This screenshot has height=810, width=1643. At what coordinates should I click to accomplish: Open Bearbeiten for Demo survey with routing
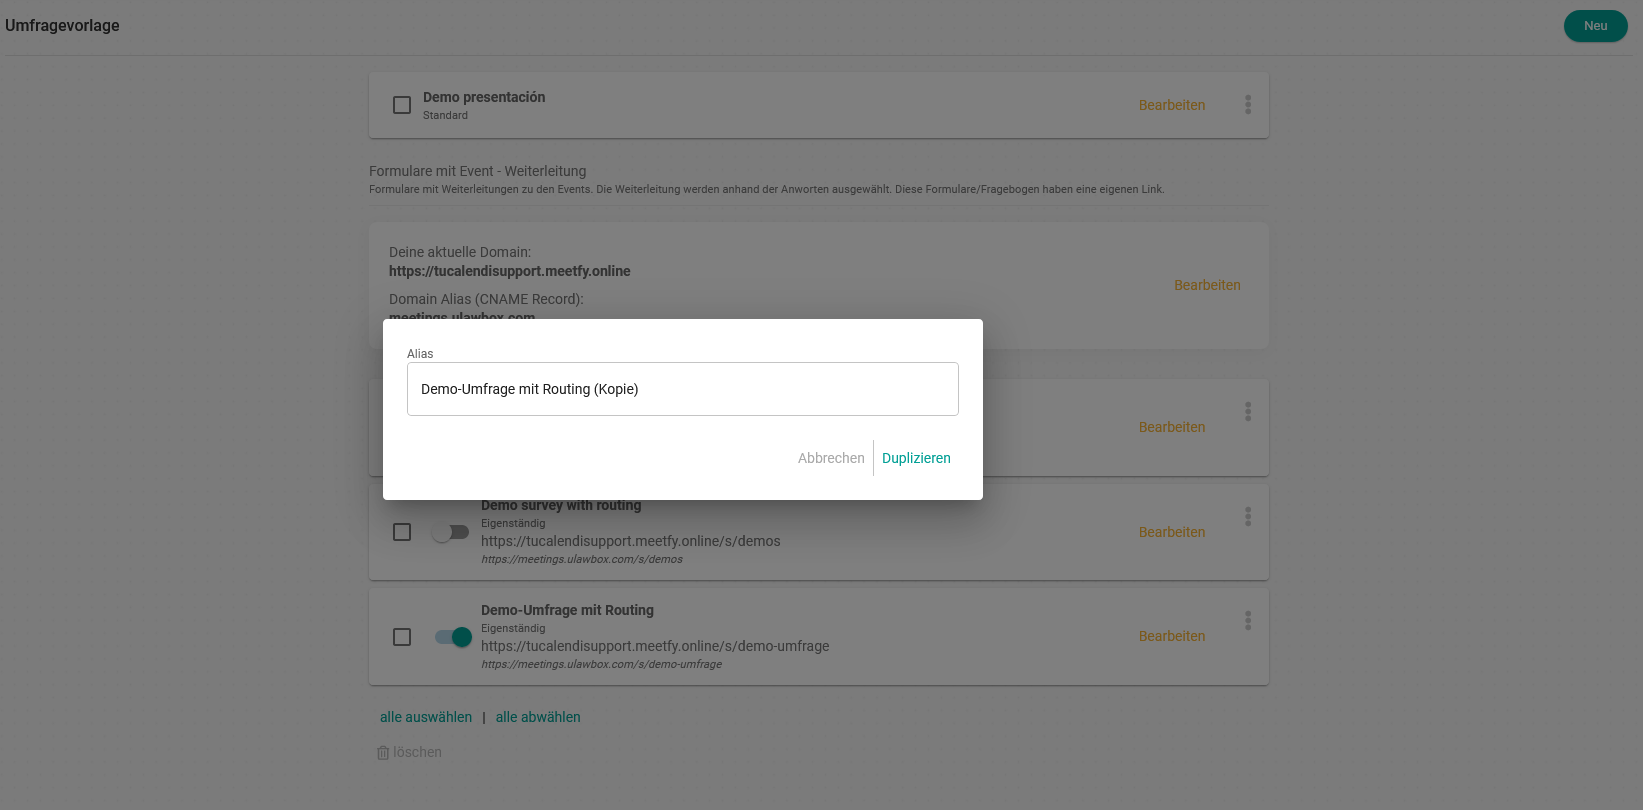[1172, 532]
